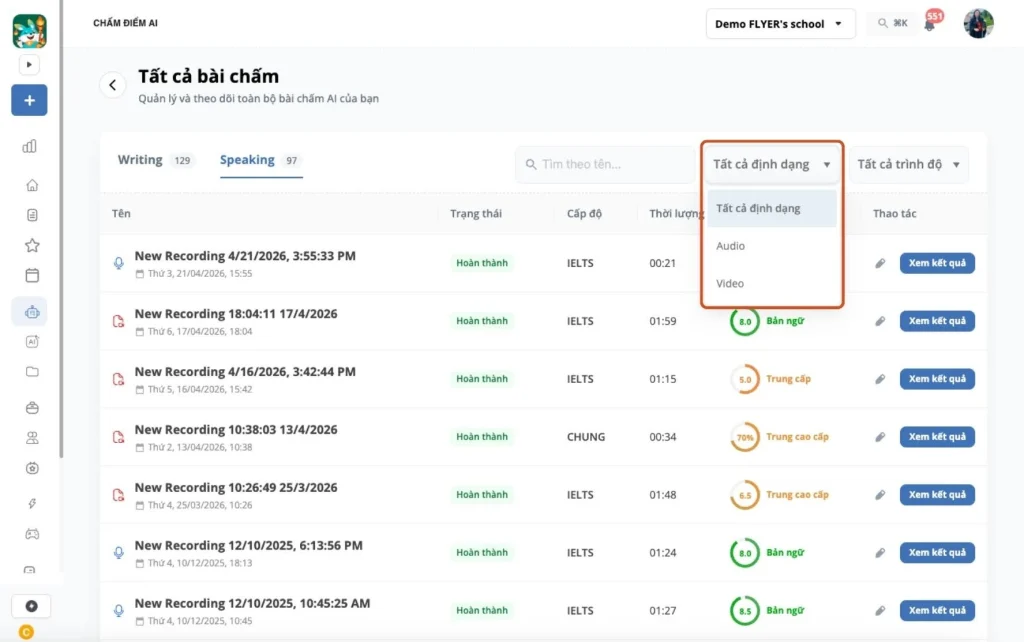This screenshot has width=1024, height=642.
Task: Click the 8.5 score ring in last row
Action: click(744, 611)
